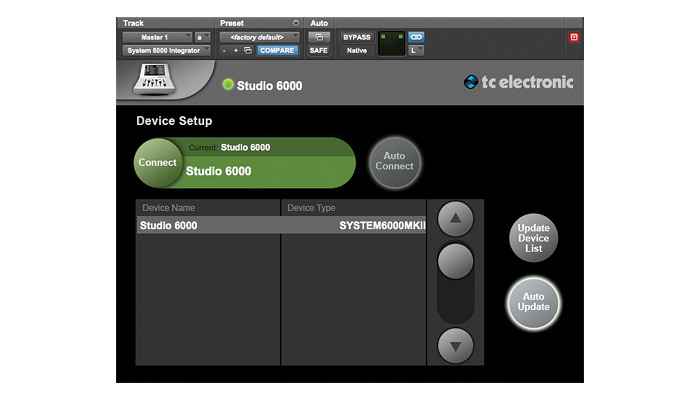Click the Device Type column header
This screenshot has height=400, width=700.
point(353,208)
